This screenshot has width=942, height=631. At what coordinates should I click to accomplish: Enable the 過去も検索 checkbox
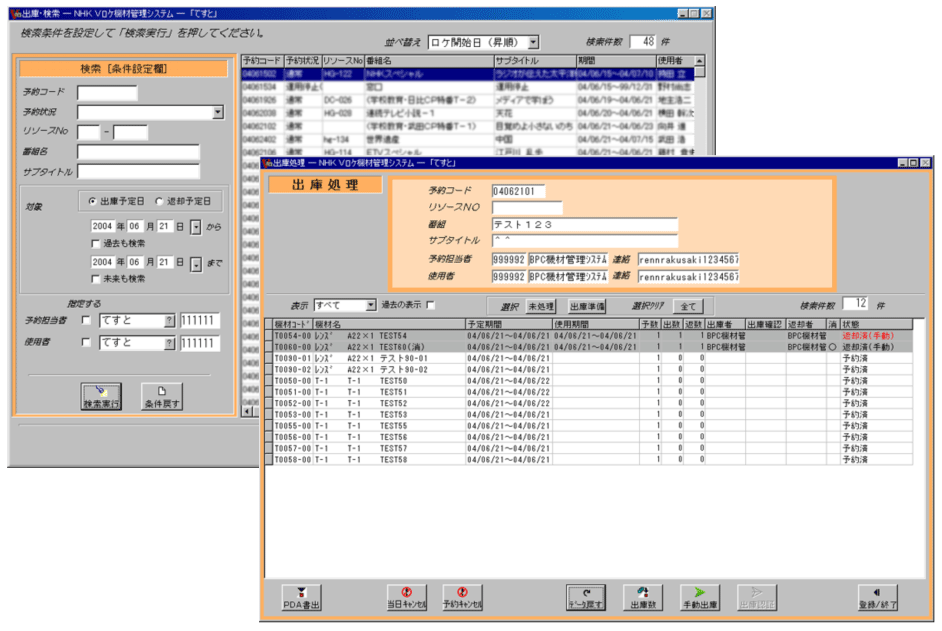(96, 243)
